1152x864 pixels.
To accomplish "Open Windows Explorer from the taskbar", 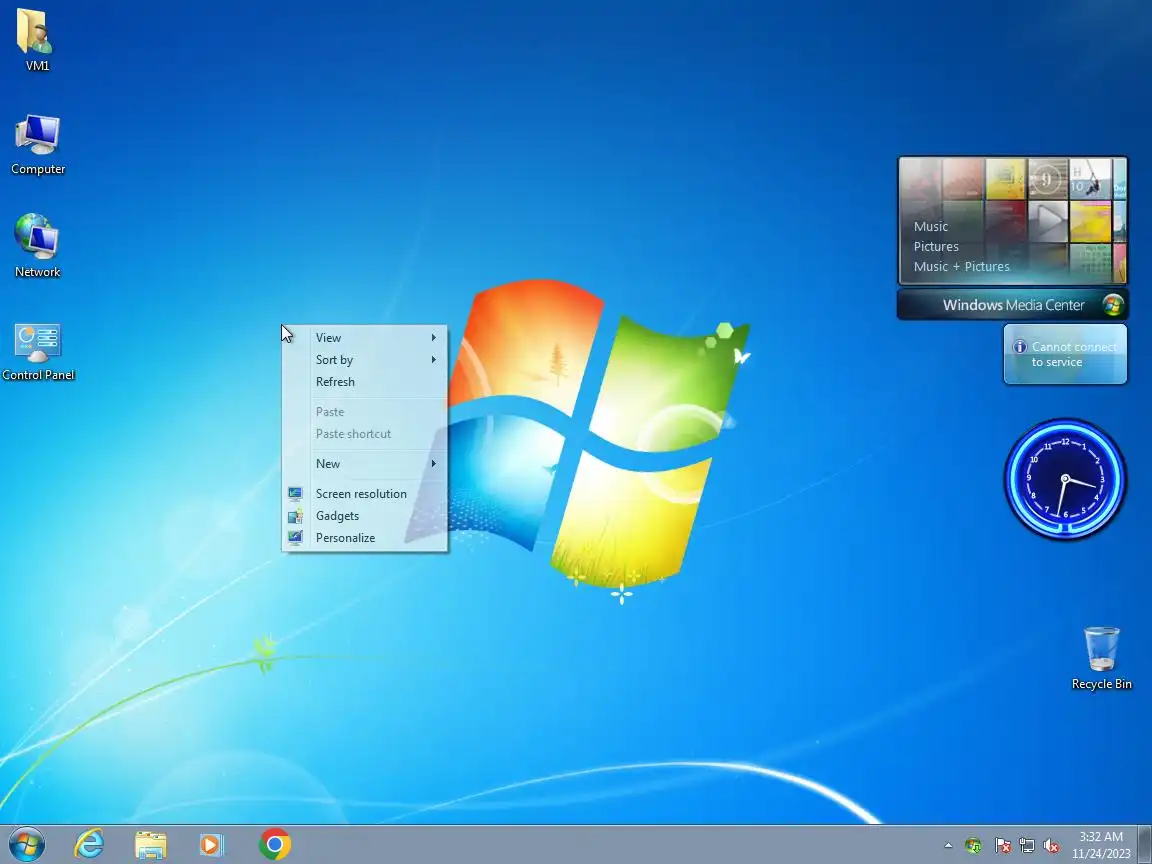I will point(151,845).
